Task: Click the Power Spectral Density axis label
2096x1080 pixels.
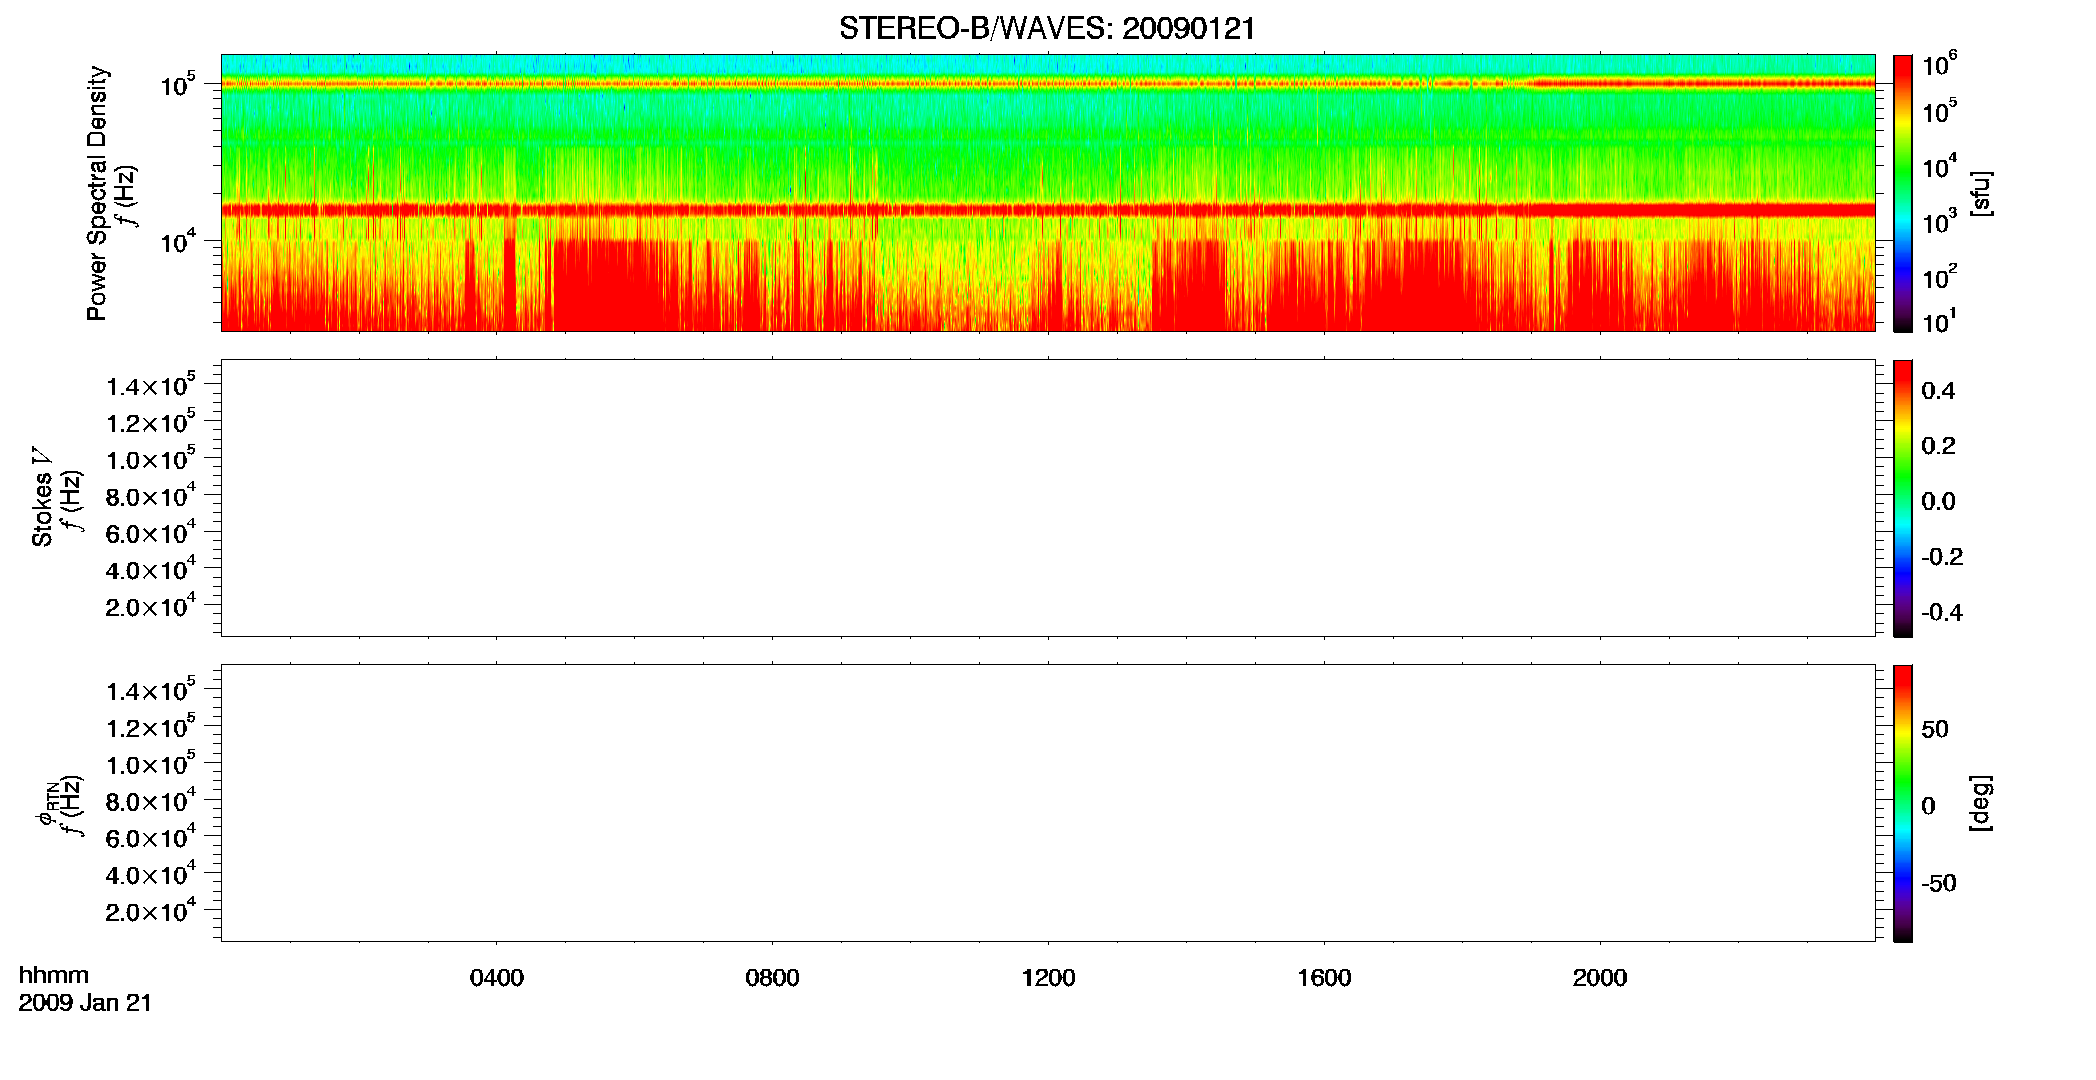Action: (x=97, y=193)
